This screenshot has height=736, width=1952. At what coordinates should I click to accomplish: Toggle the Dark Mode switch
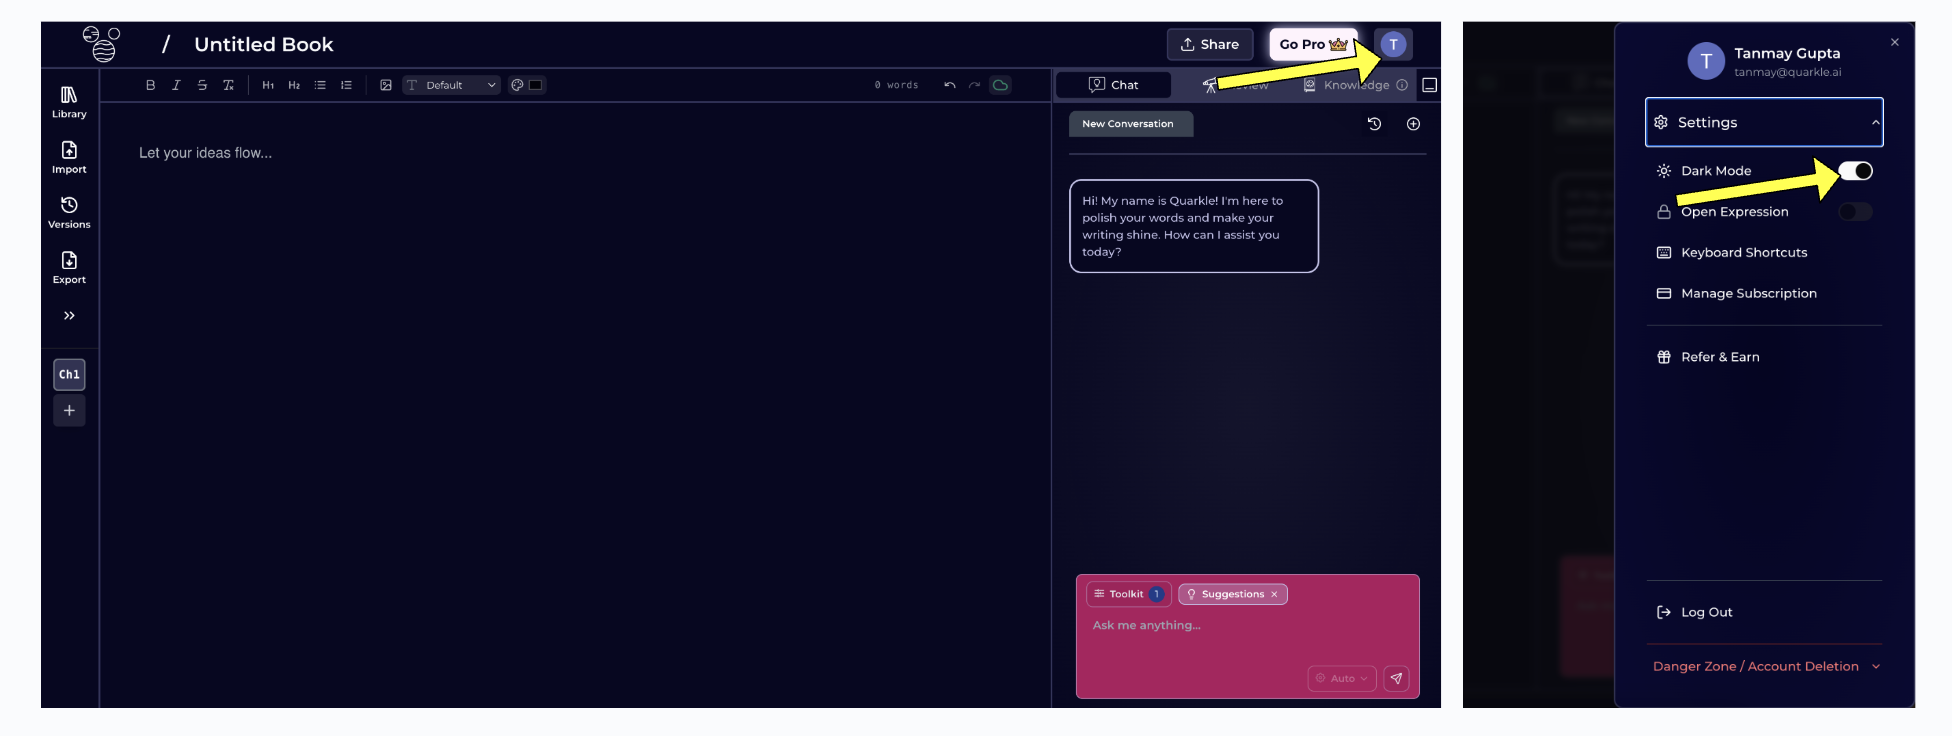(1856, 171)
